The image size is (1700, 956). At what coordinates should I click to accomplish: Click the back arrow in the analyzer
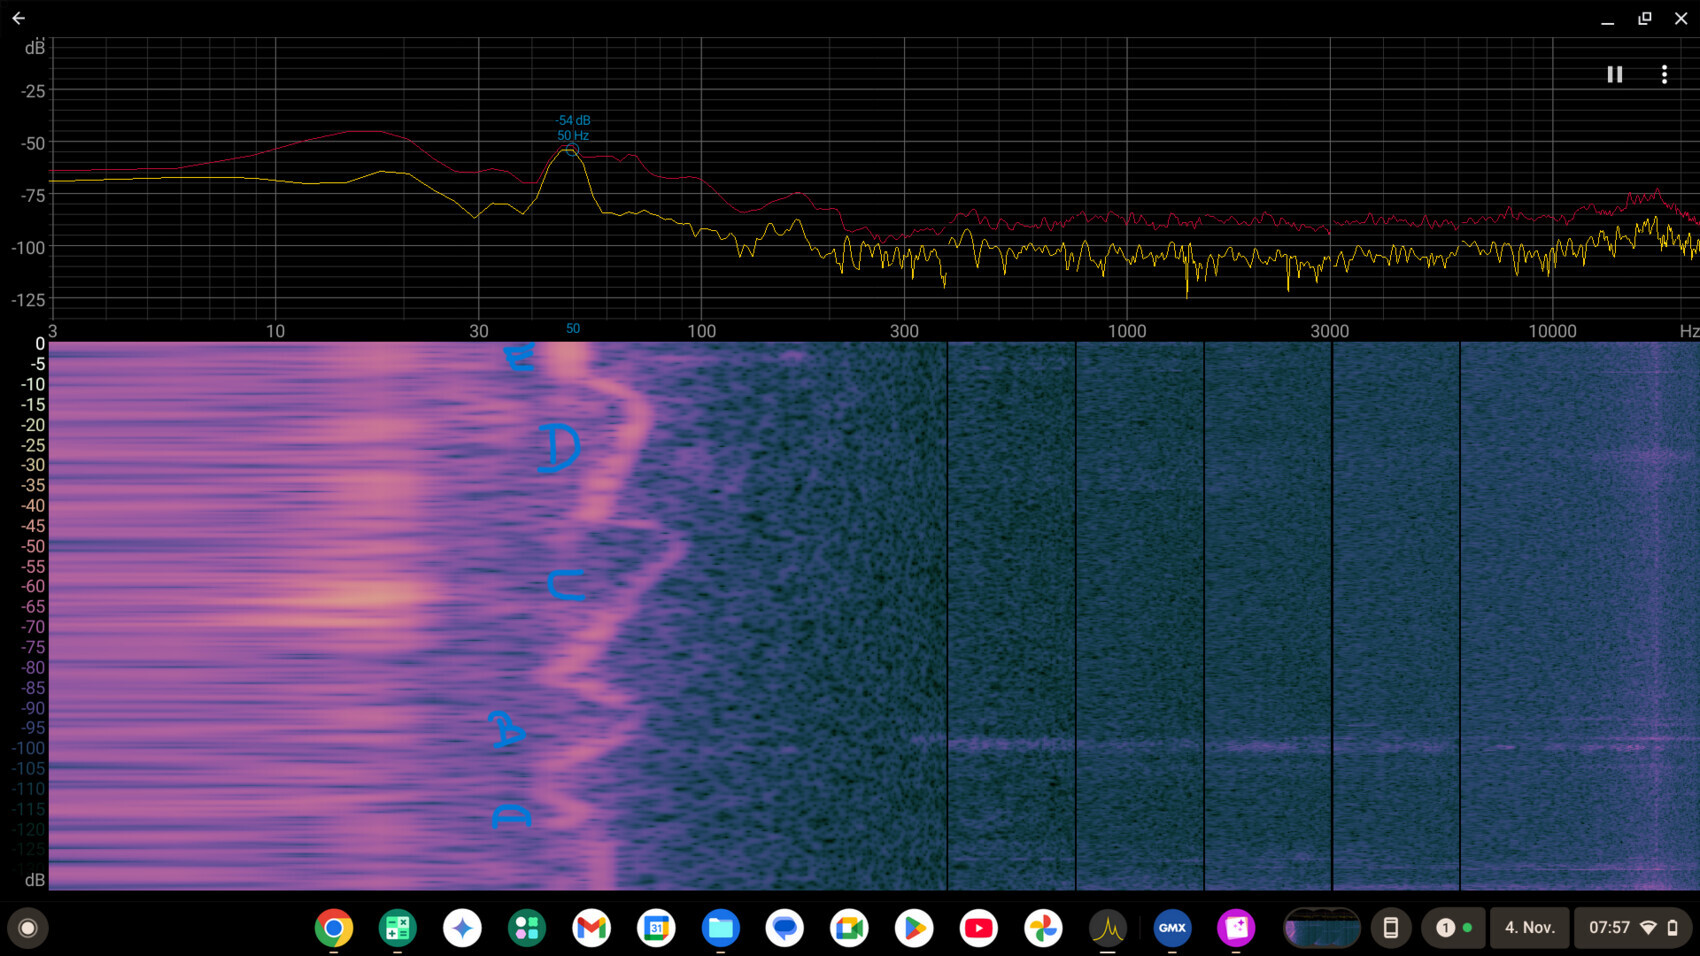click(x=18, y=17)
